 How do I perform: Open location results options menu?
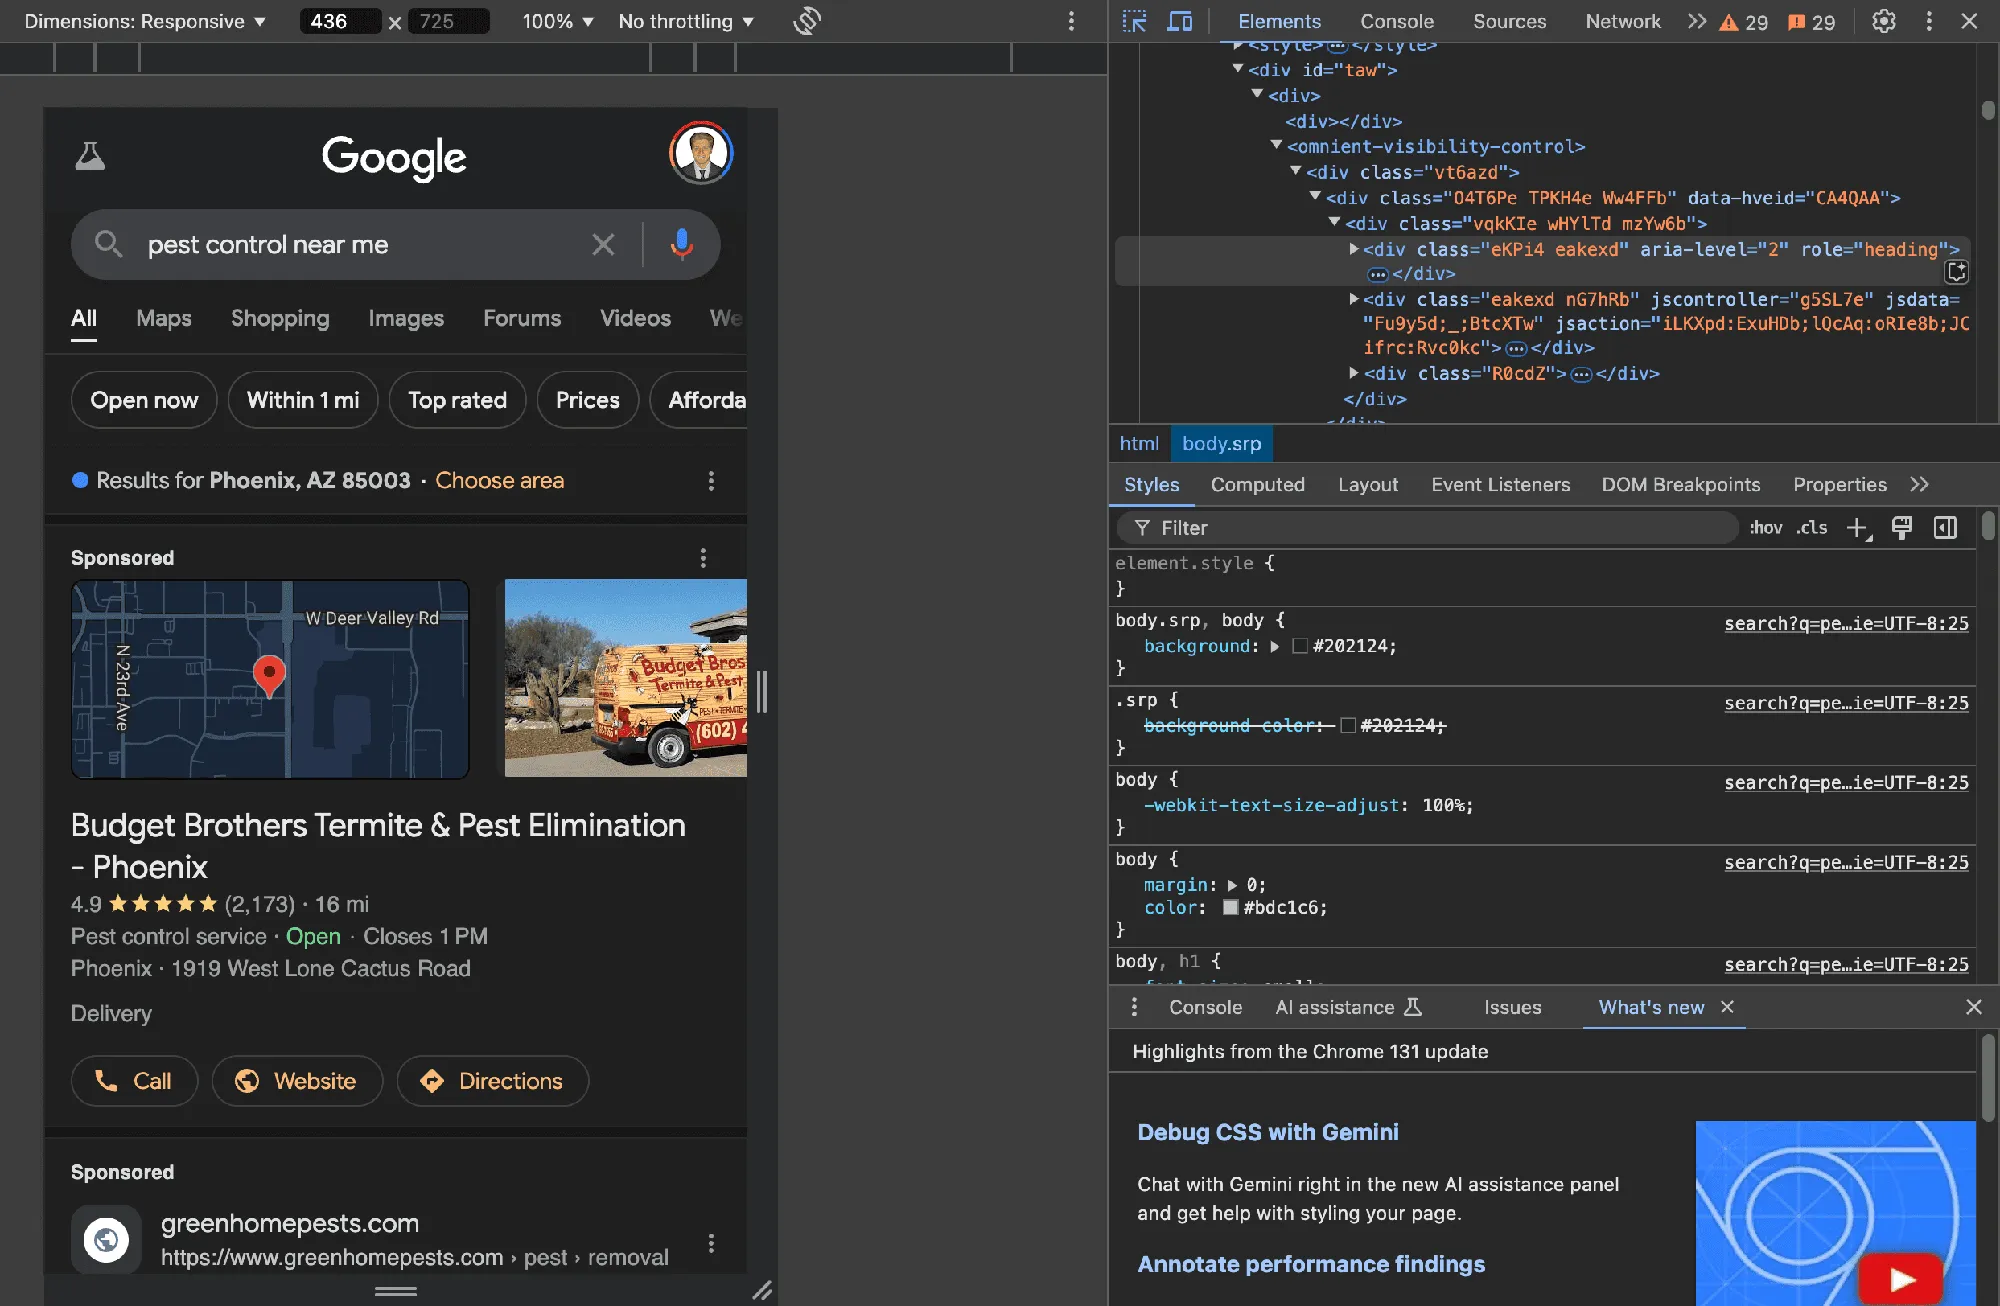(711, 481)
